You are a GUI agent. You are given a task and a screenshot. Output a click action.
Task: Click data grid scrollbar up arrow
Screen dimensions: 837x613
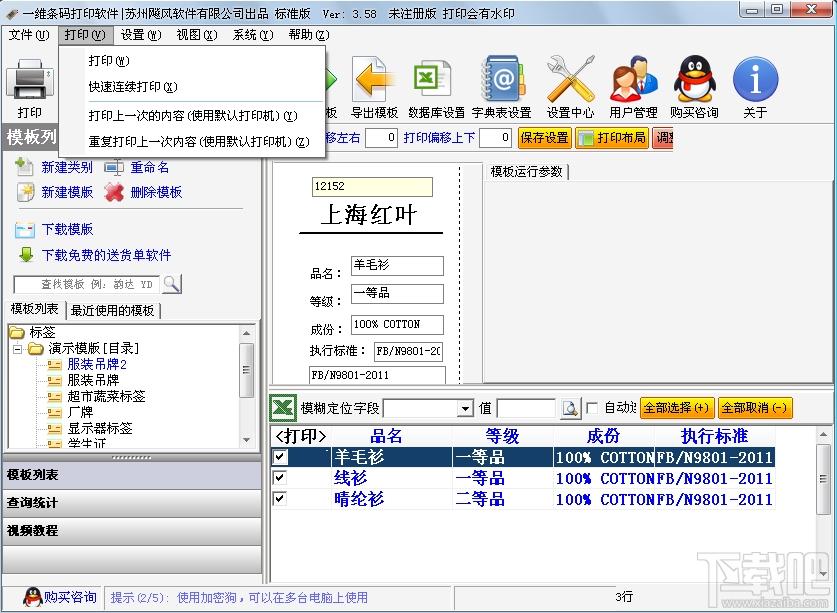pos(824,435)
